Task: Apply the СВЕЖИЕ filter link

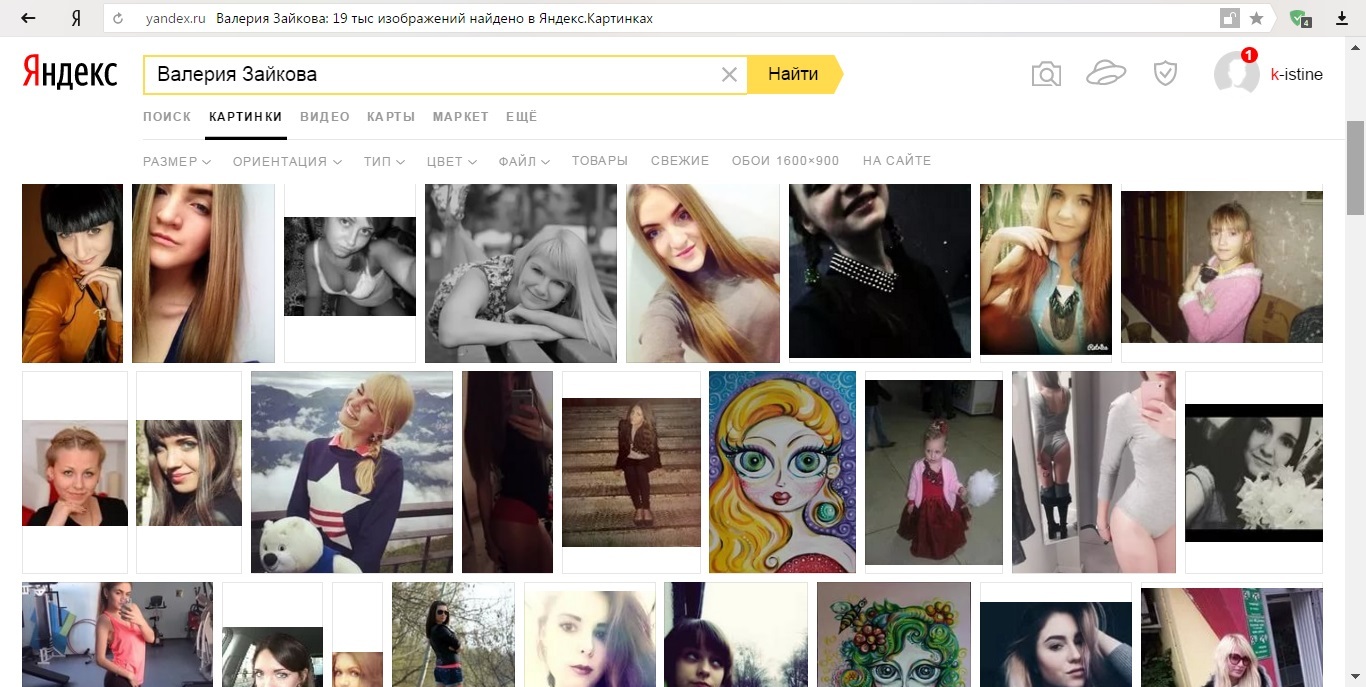Action: point(680,161)
